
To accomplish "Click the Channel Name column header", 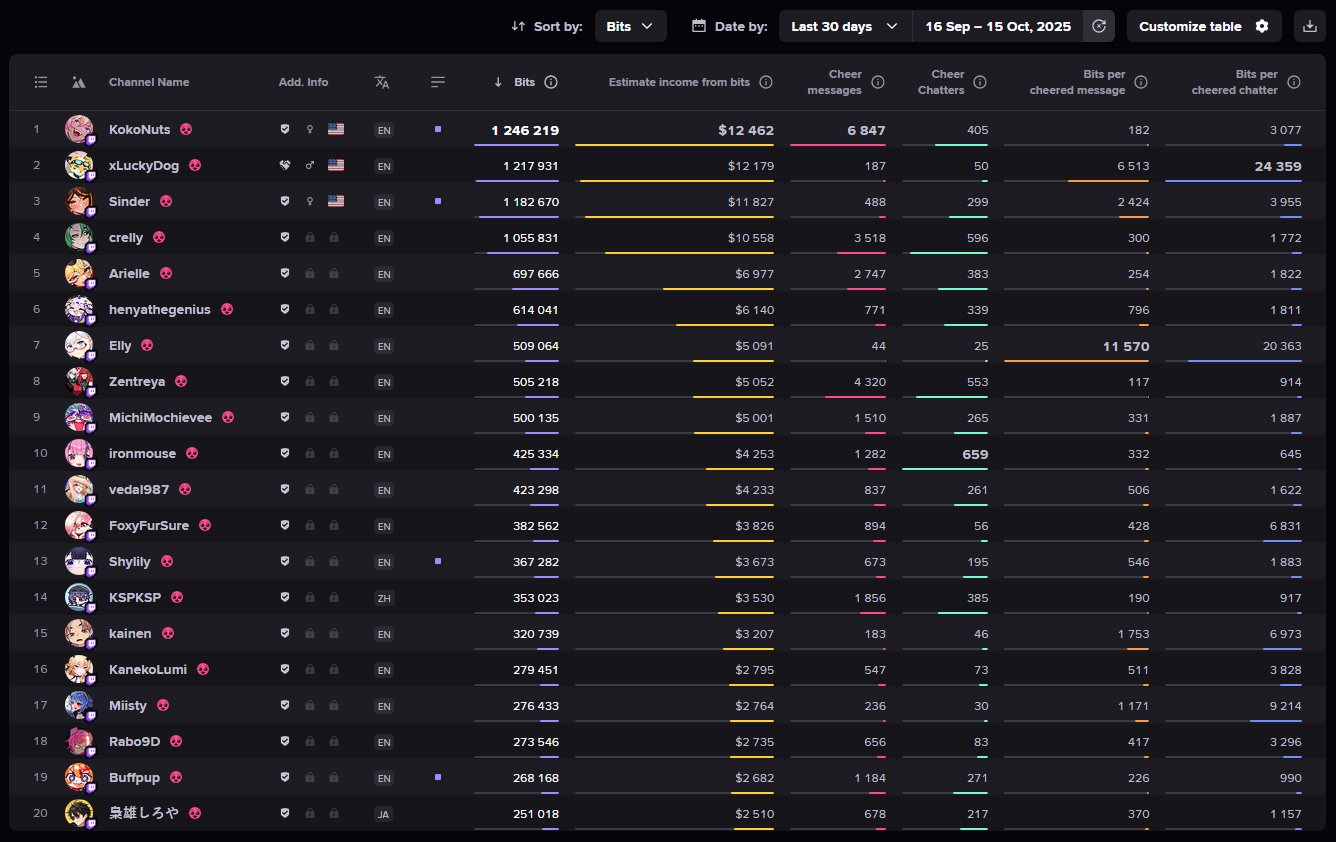I will click(149, 82).
